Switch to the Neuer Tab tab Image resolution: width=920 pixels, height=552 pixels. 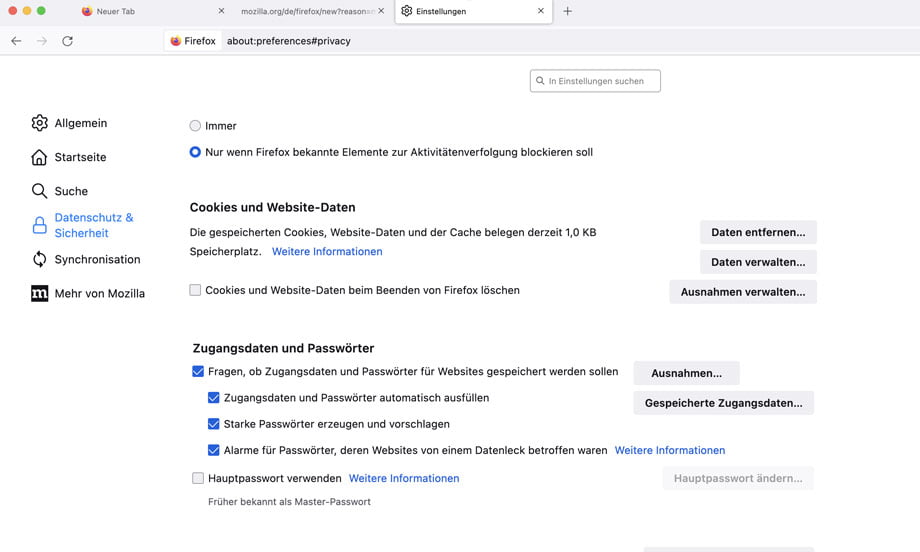140,11
